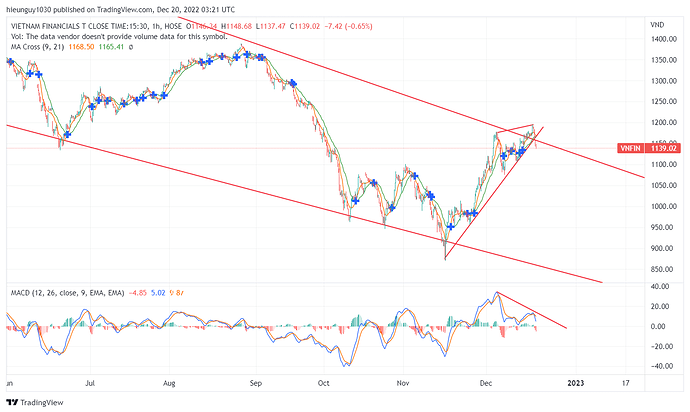Click the change value −7.42 (−0.65%)

click(349, 26)
